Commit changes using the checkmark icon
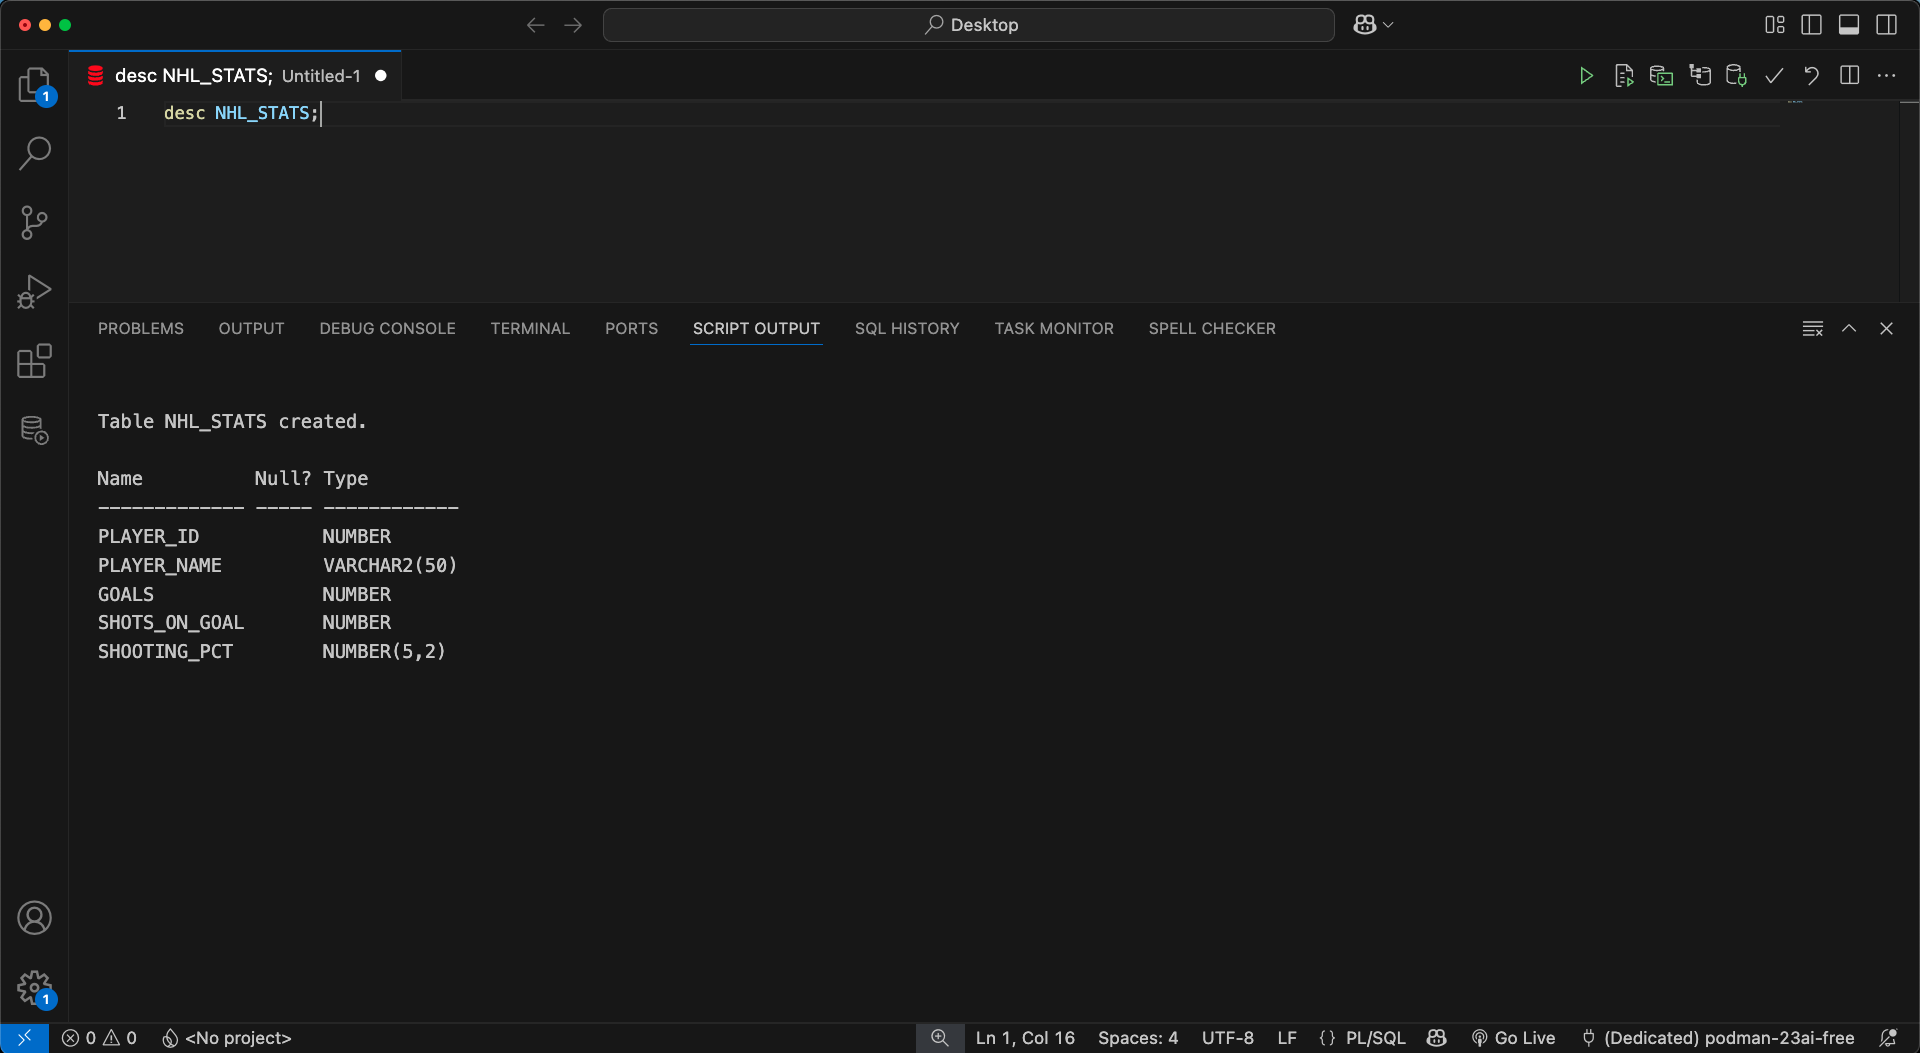1920x1053 pixels. click(1774, 76)
